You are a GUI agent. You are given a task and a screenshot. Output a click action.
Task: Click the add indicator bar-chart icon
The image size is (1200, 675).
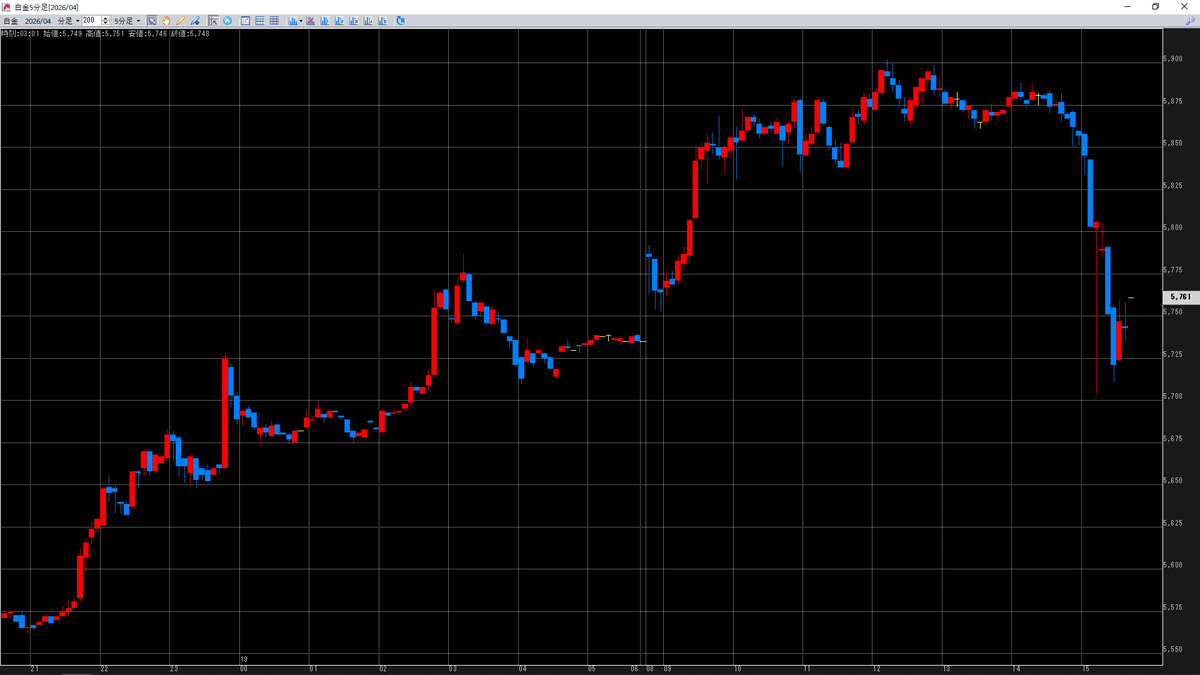point(292,21)
